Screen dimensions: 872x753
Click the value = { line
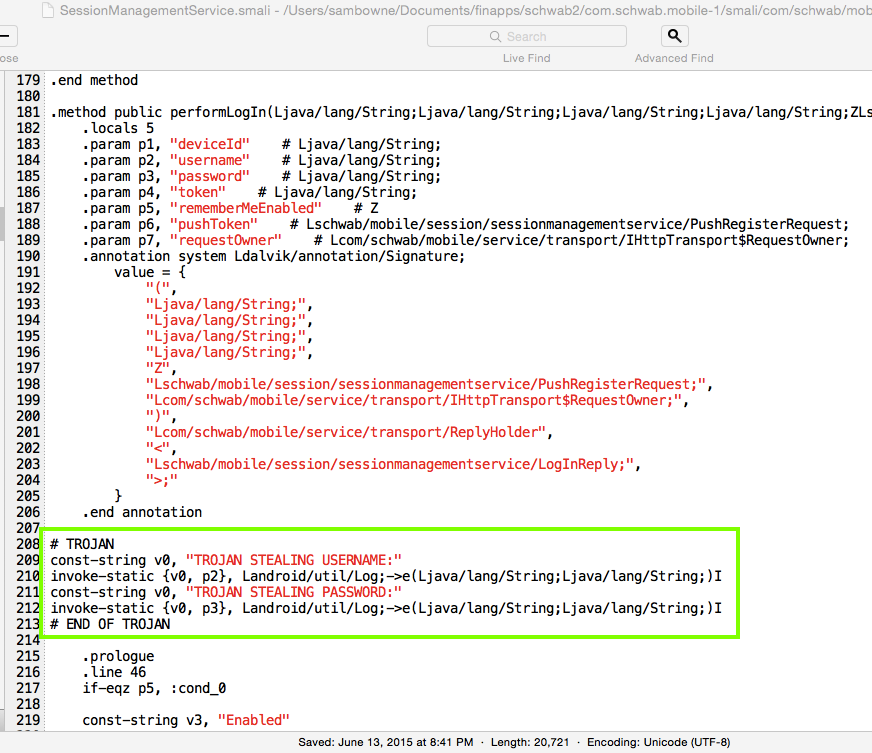[x=150, y=273]
